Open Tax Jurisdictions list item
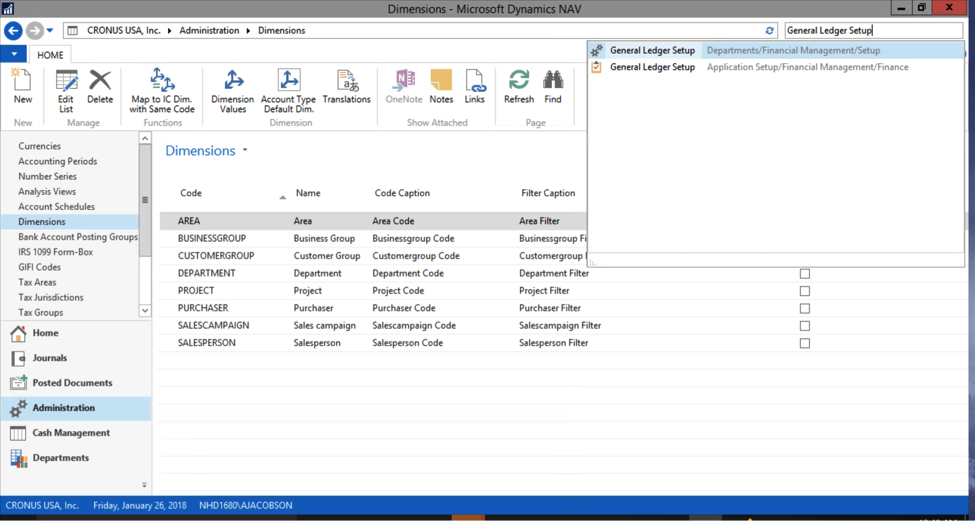This screenshot has height=521, width=975. [50, 297]
